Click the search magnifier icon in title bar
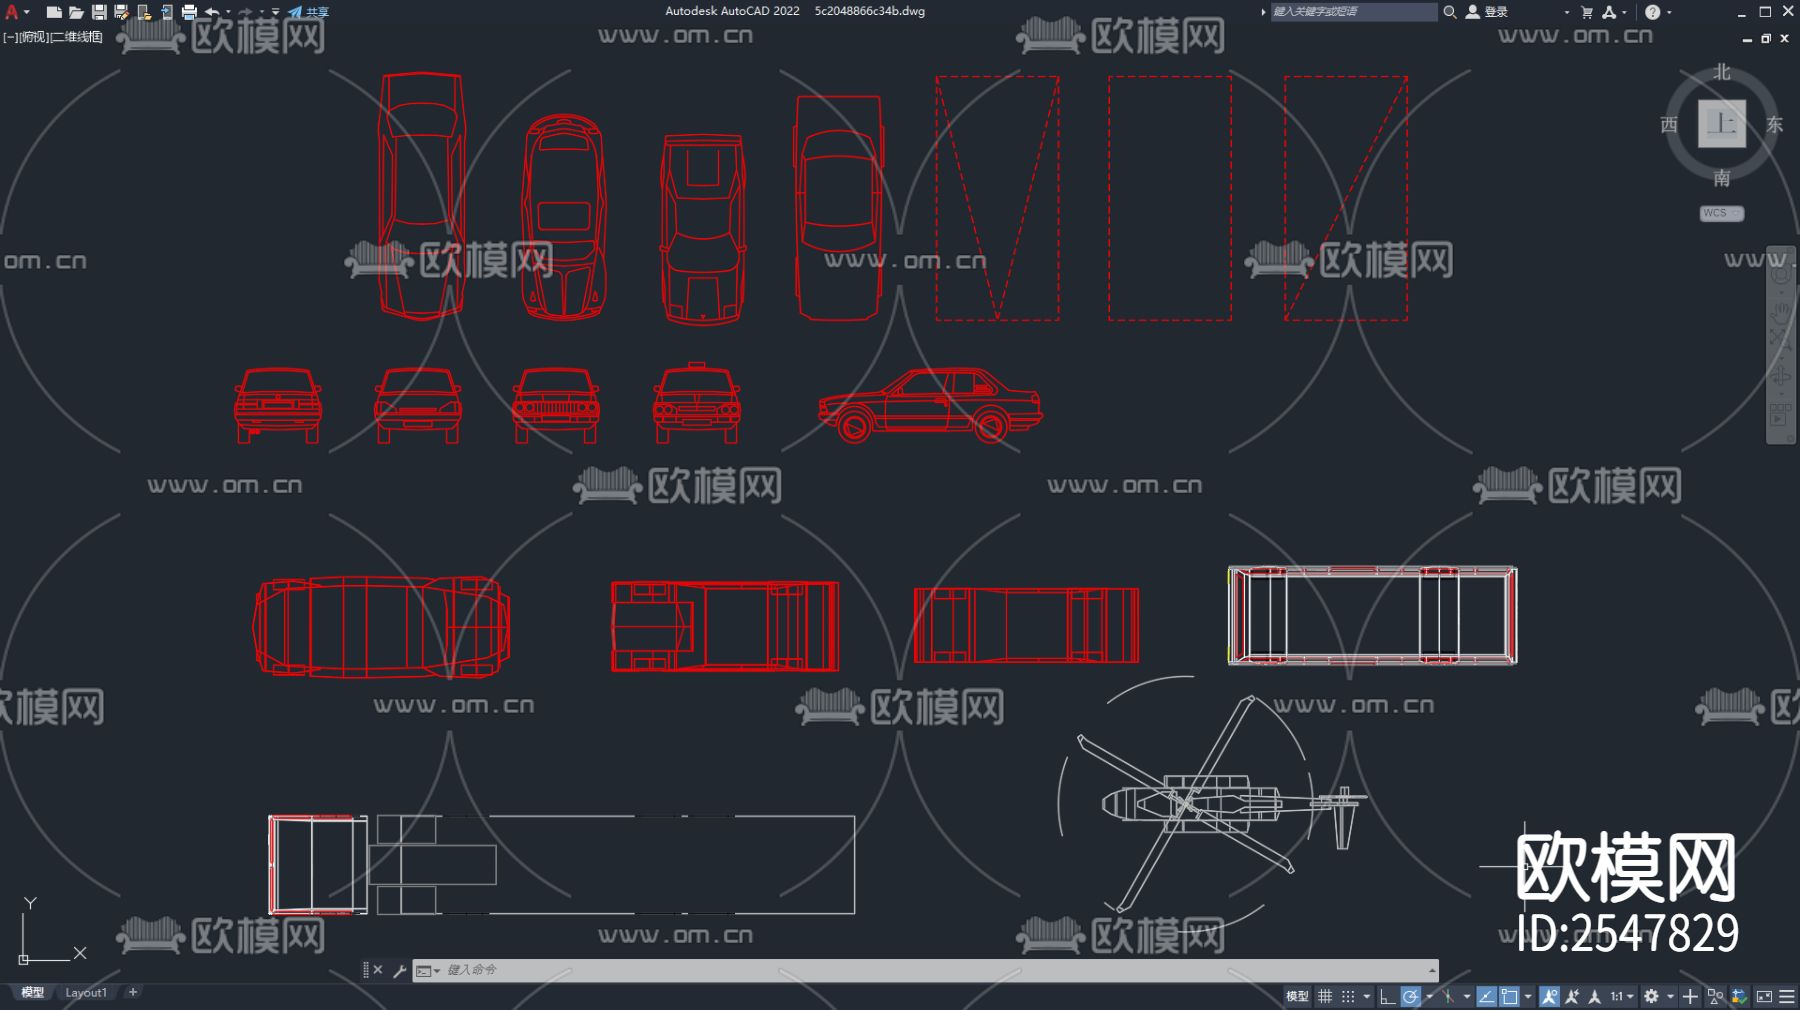 [1450, 12]
